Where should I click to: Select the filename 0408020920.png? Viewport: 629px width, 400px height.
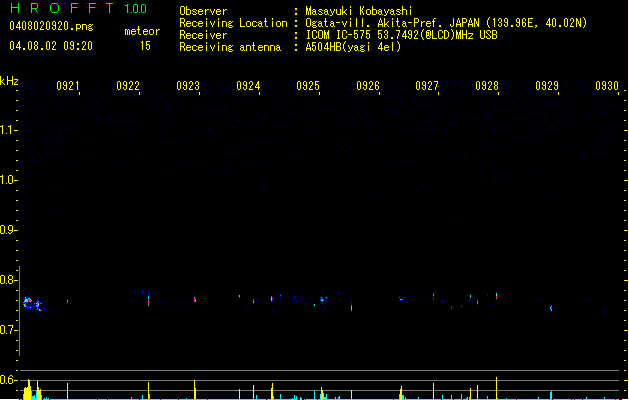tap(51, 26)
